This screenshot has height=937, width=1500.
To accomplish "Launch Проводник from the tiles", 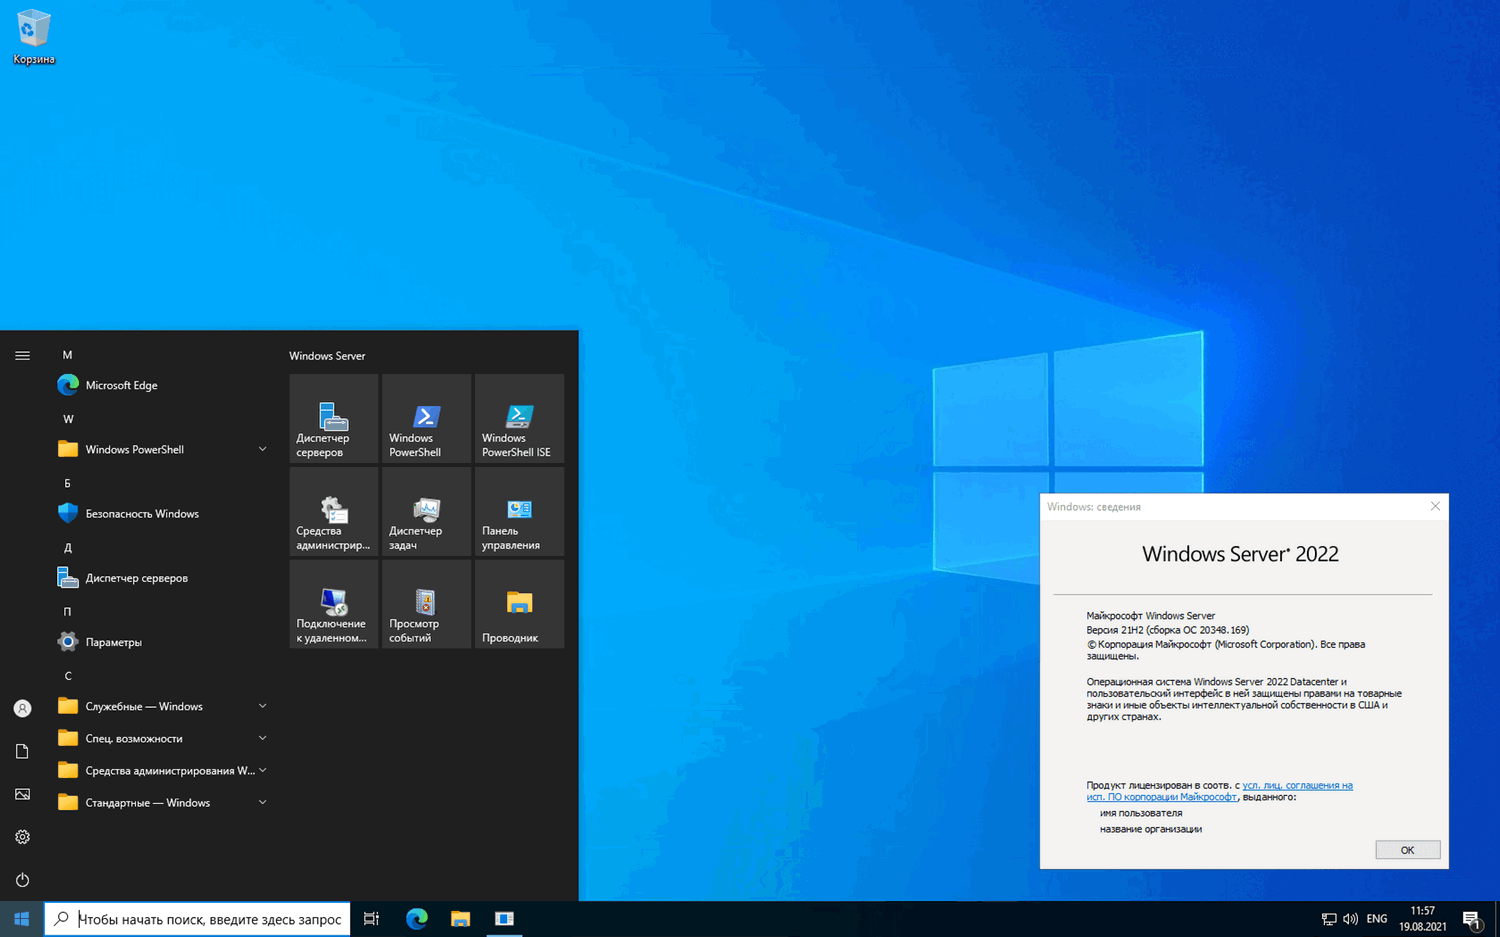I will click(519, 603).
